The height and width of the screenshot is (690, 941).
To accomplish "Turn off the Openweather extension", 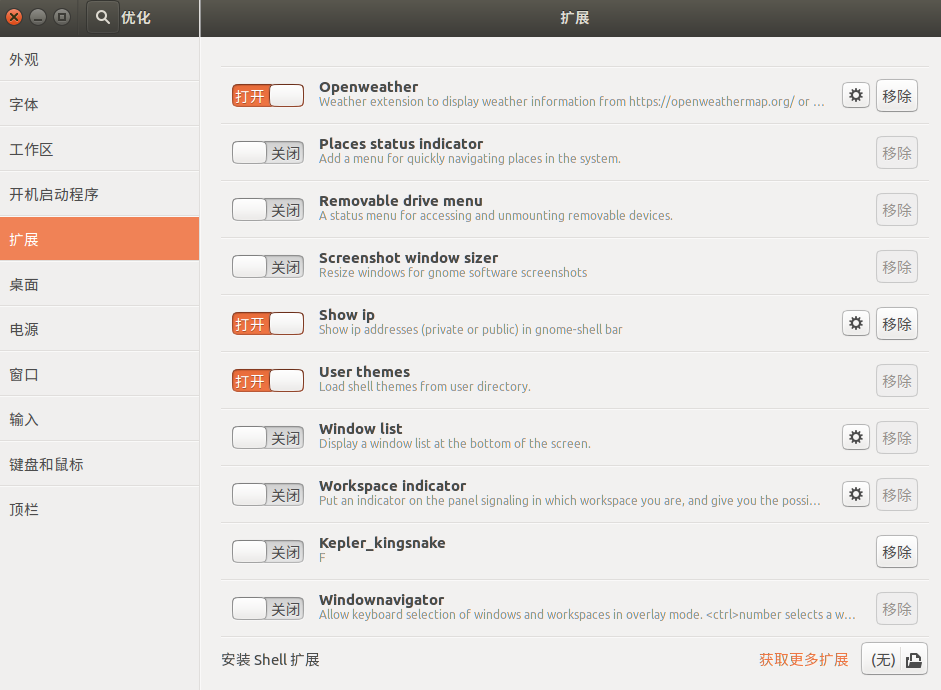I will 268,95.
